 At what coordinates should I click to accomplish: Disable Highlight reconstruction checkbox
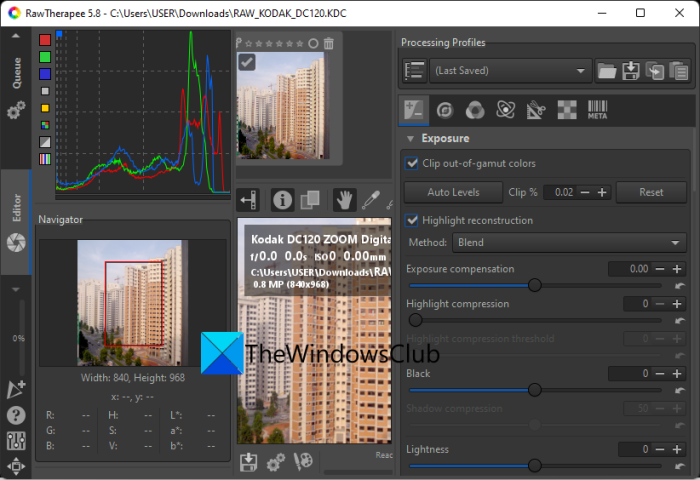tap(412, 220)
